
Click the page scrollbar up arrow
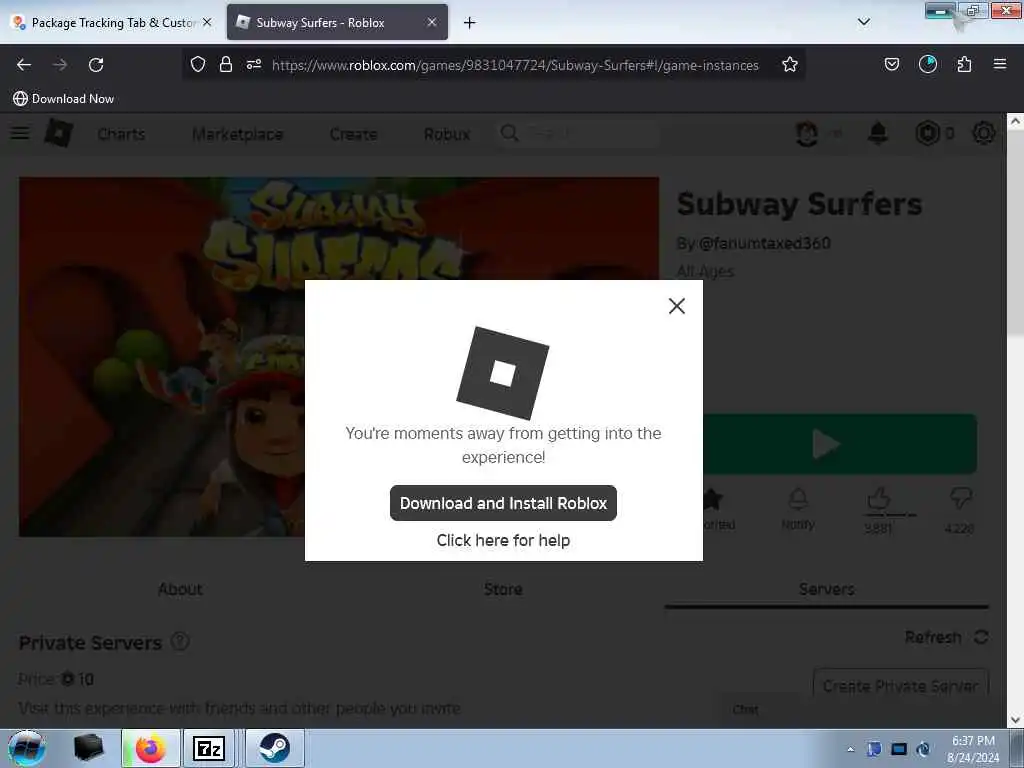(x=1015, y=121)
